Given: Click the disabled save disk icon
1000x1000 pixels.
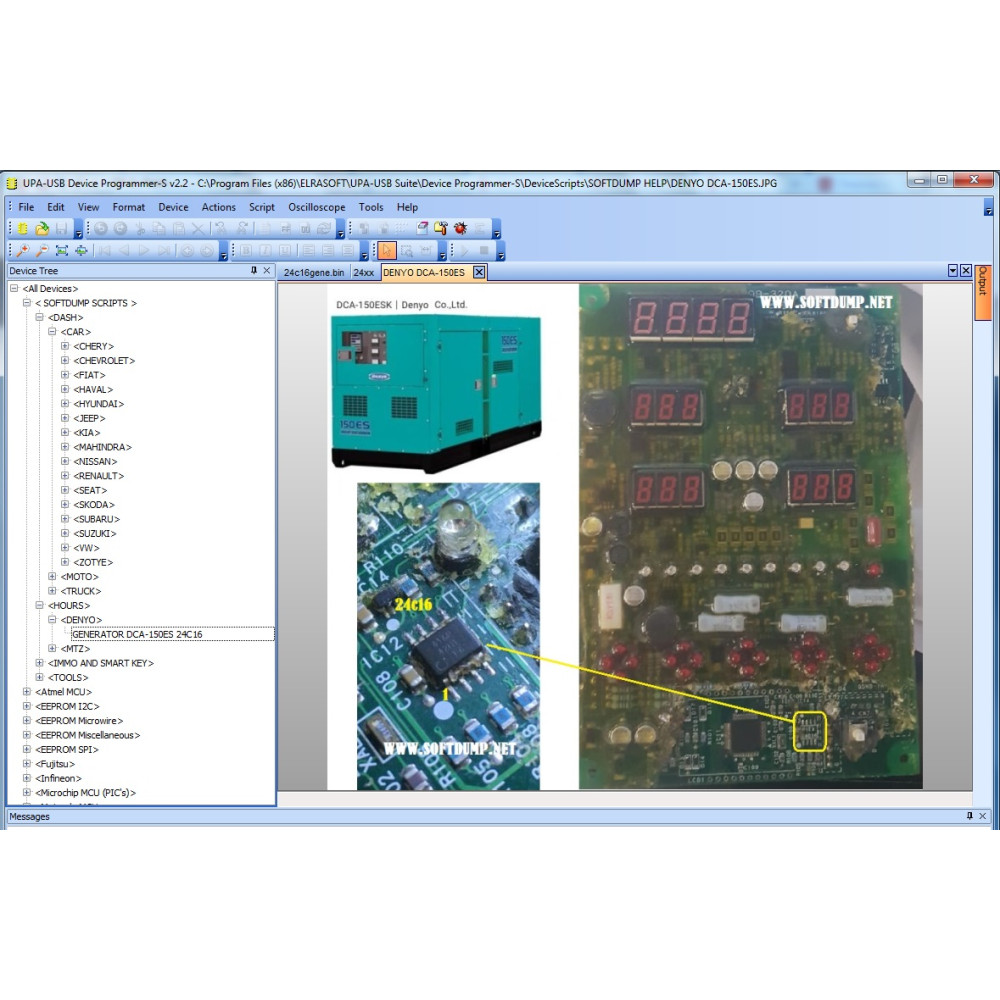Looking at the screenshot, I should click(x=61, y=228).
